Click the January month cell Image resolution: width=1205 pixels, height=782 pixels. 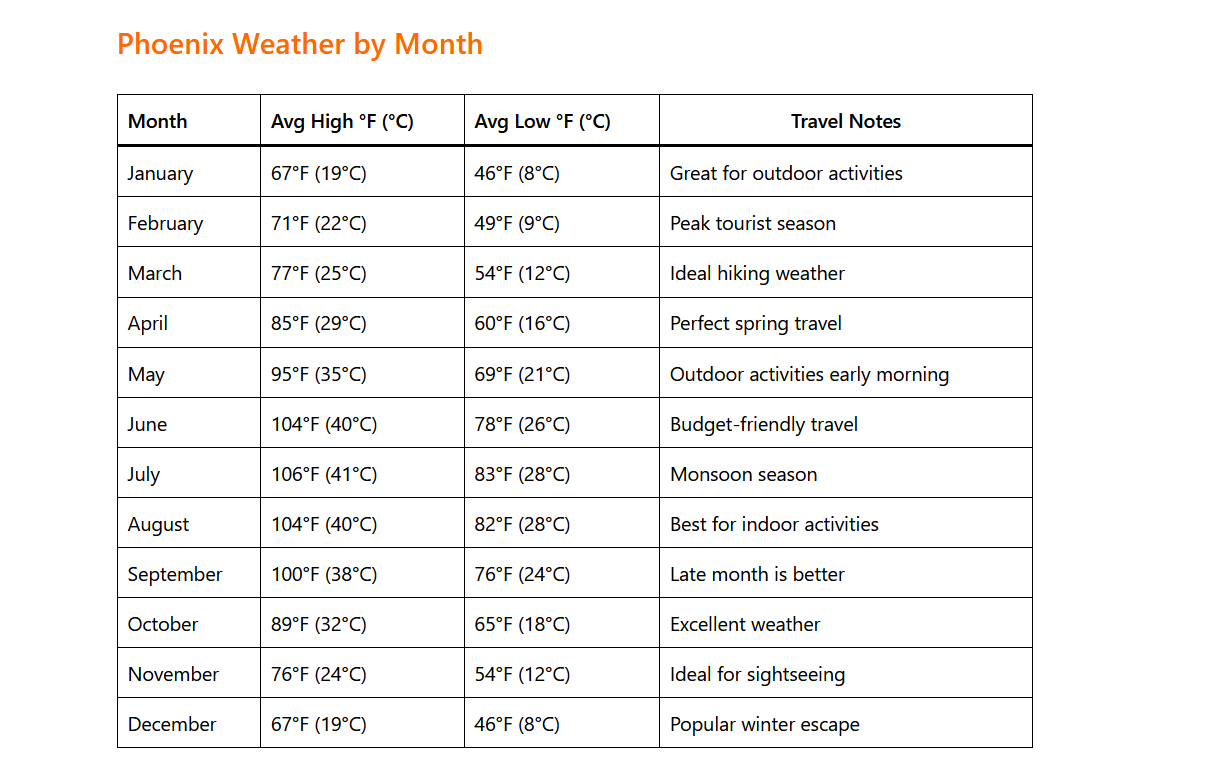[160, 173]
